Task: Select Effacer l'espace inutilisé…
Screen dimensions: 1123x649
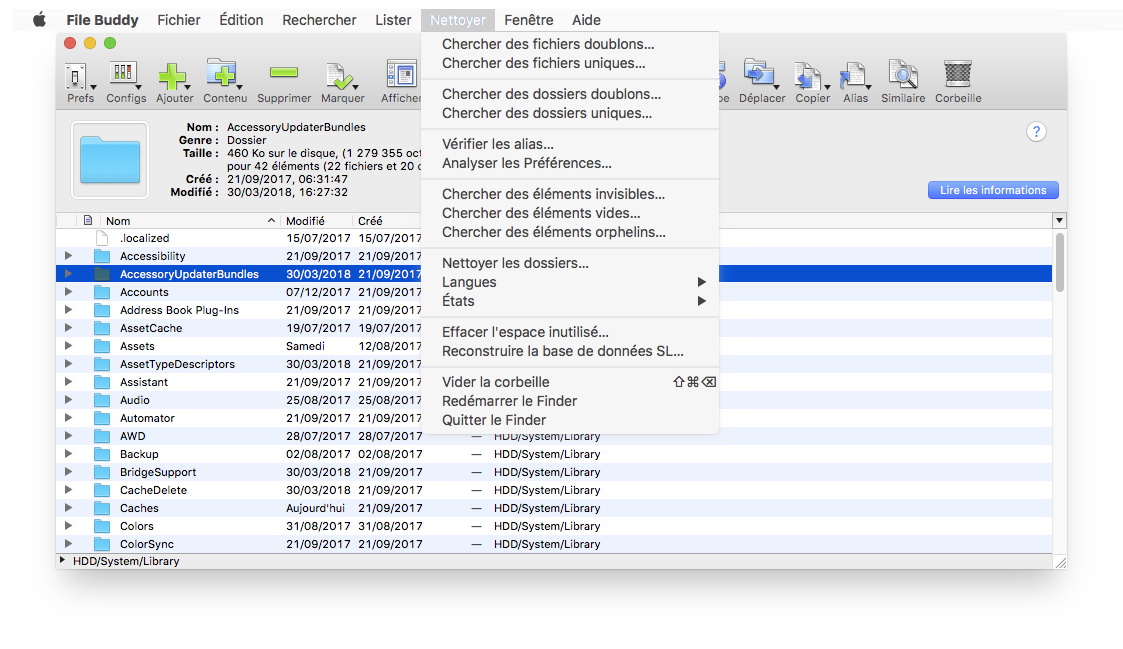Action: click(x=570, y=332)
